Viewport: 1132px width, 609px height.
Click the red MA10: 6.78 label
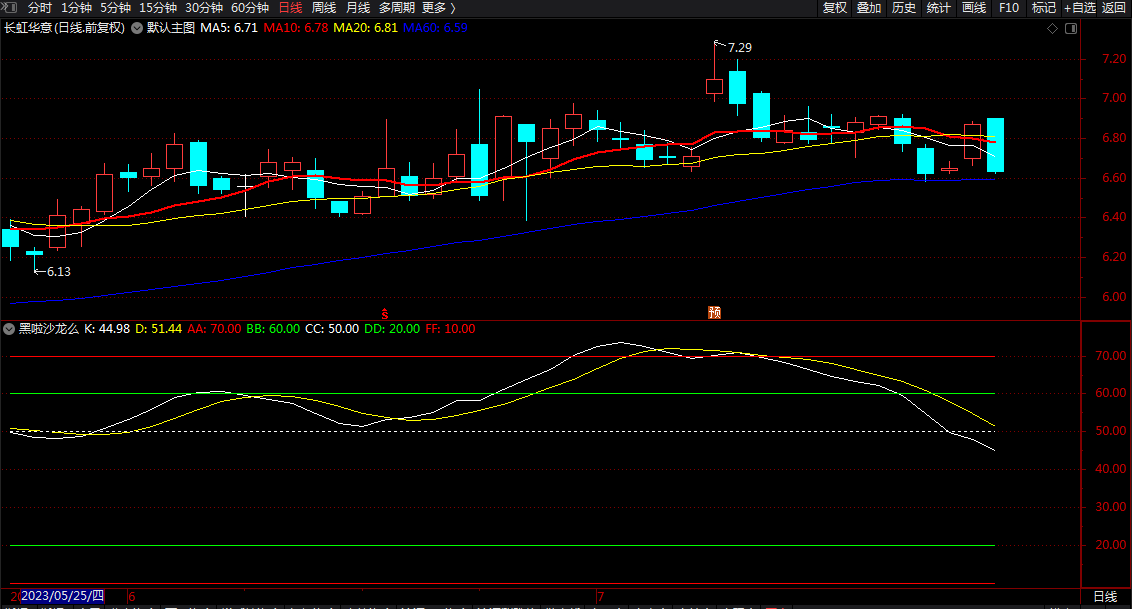click(295, 28)
